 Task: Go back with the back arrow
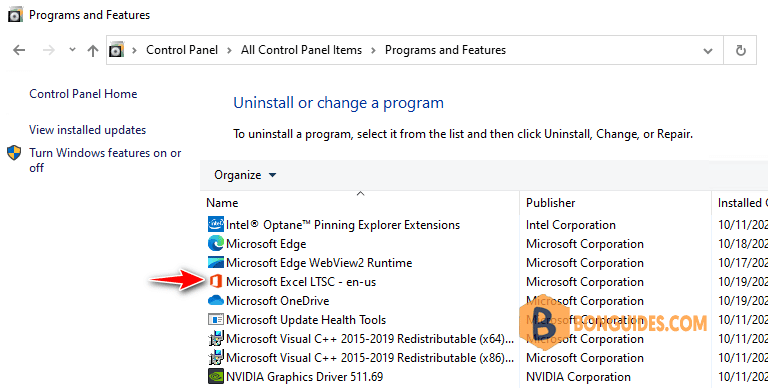[x=19, y=50]
